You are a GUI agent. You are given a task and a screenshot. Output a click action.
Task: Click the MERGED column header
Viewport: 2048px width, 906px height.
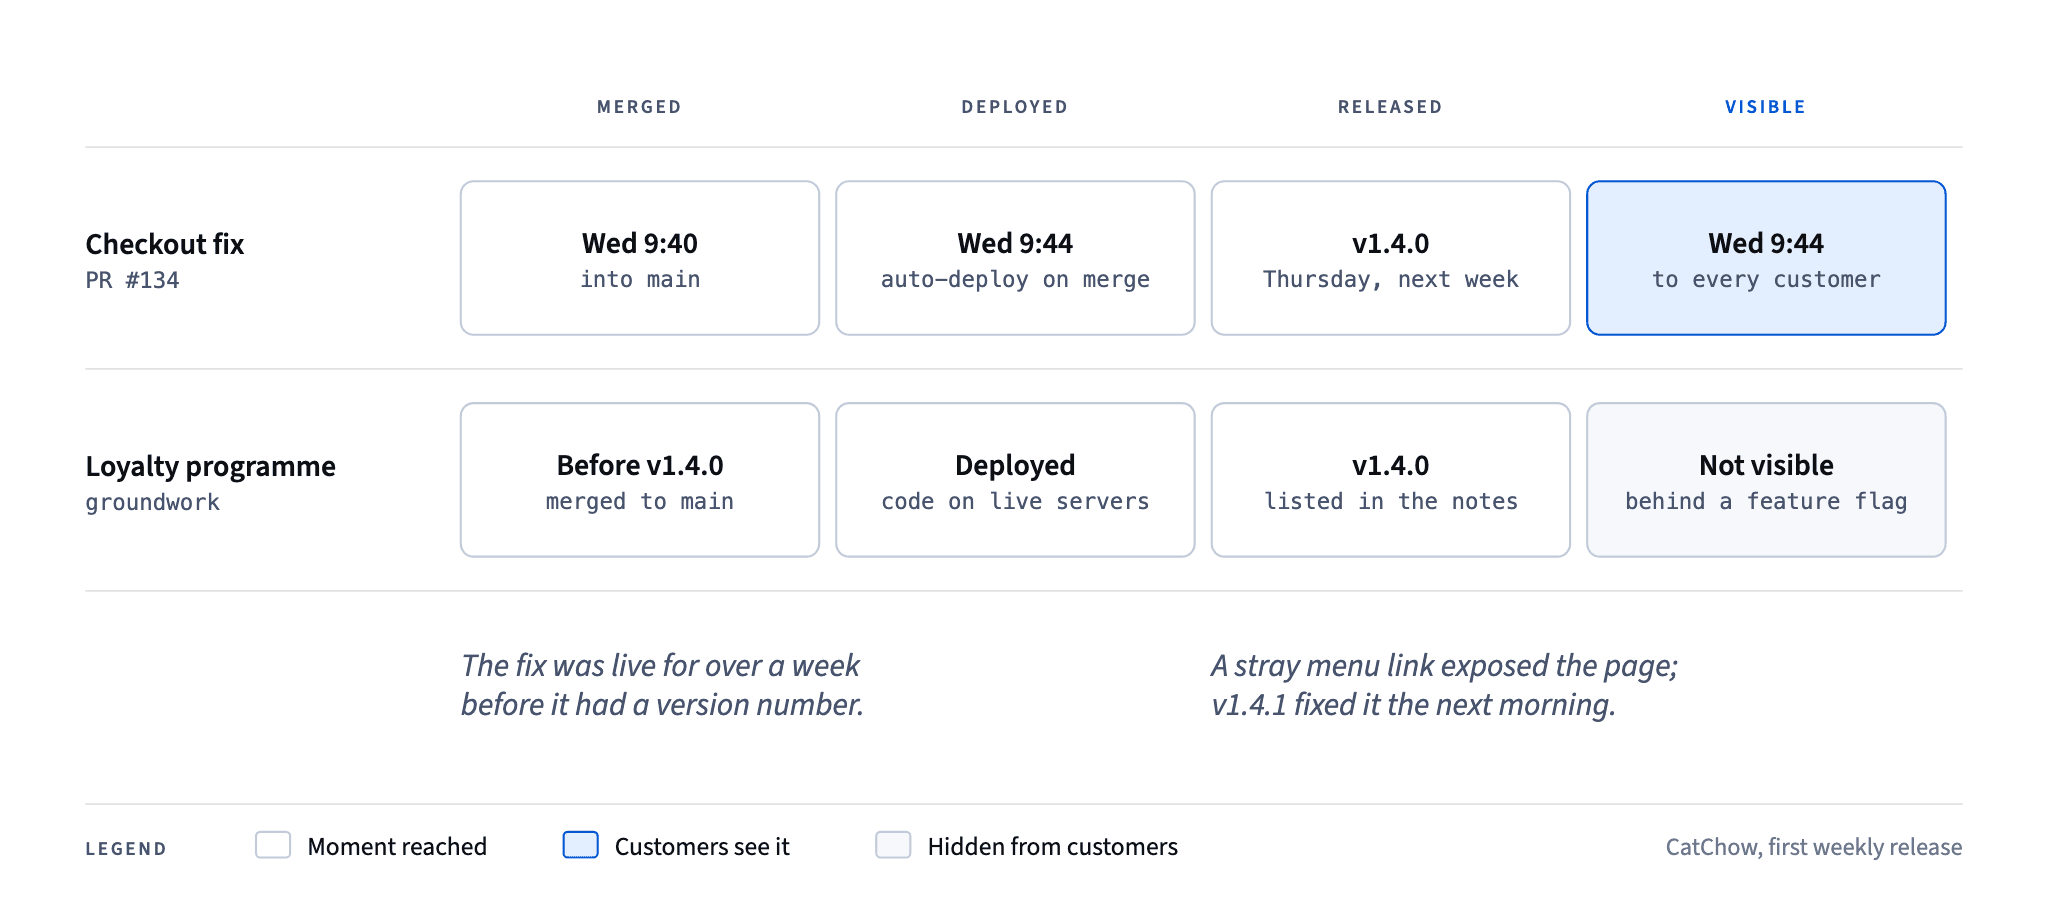639,107
